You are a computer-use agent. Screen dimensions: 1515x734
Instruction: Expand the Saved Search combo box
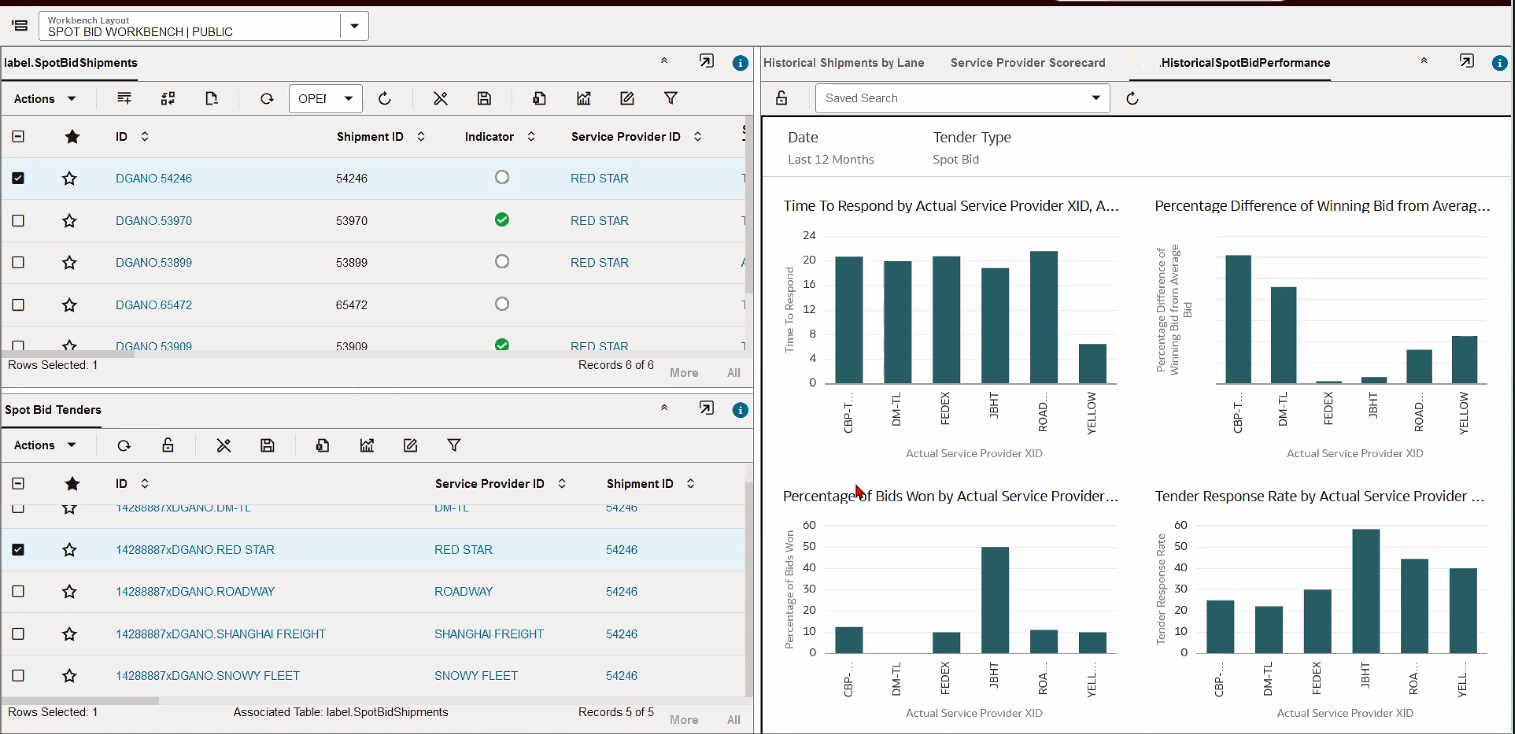1097,98
